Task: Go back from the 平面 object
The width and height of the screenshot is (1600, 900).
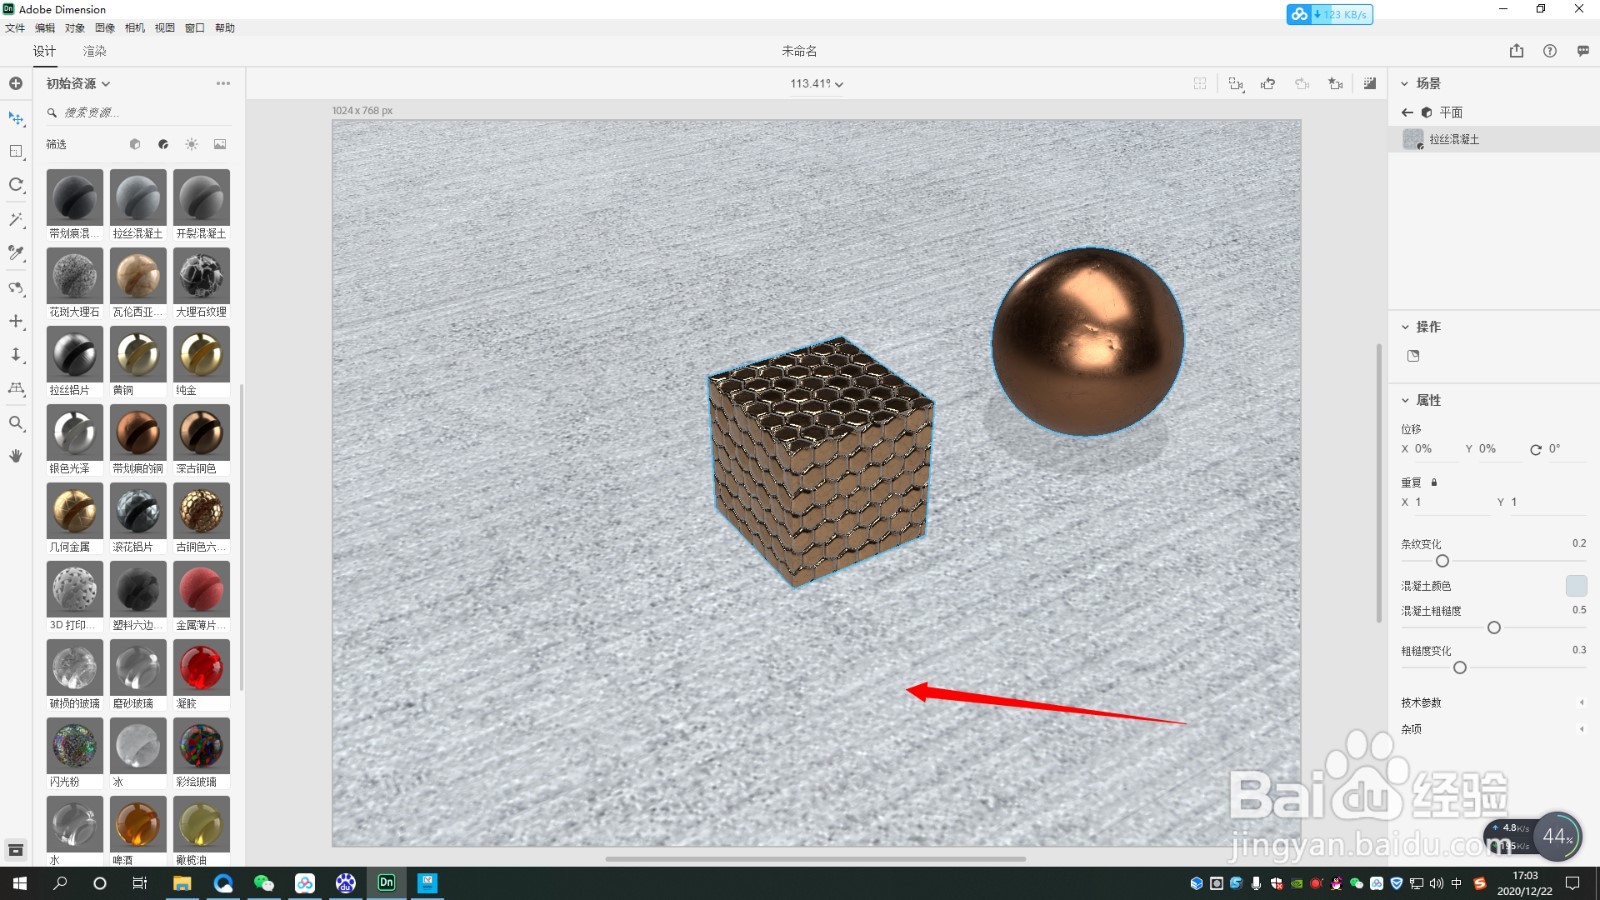Action: click(x=1407, y=112)
